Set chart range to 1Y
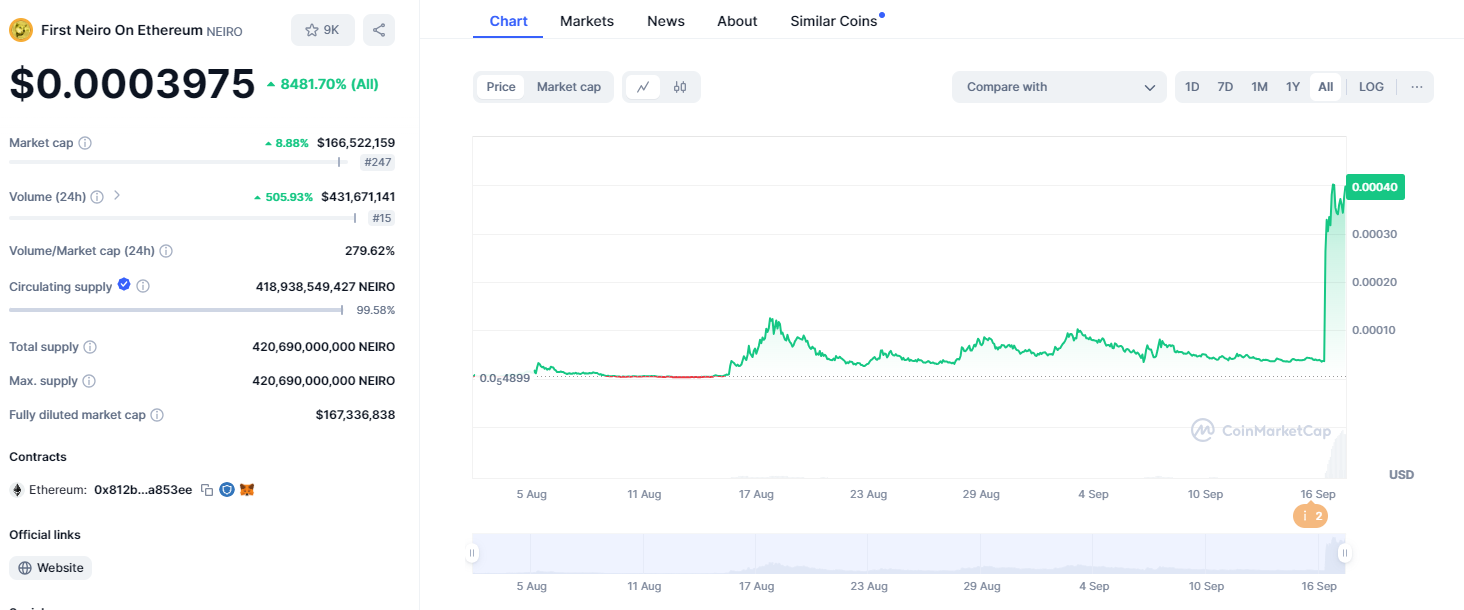 1293,87
